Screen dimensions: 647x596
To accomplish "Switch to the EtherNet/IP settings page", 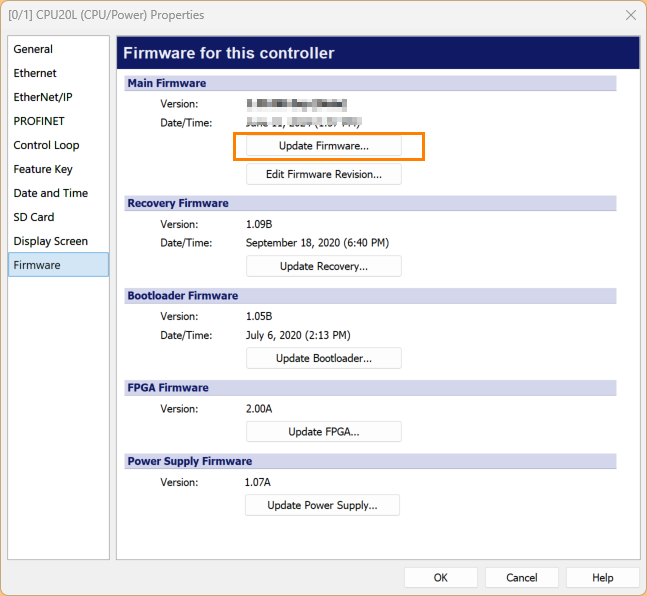I will pos(43,97).
